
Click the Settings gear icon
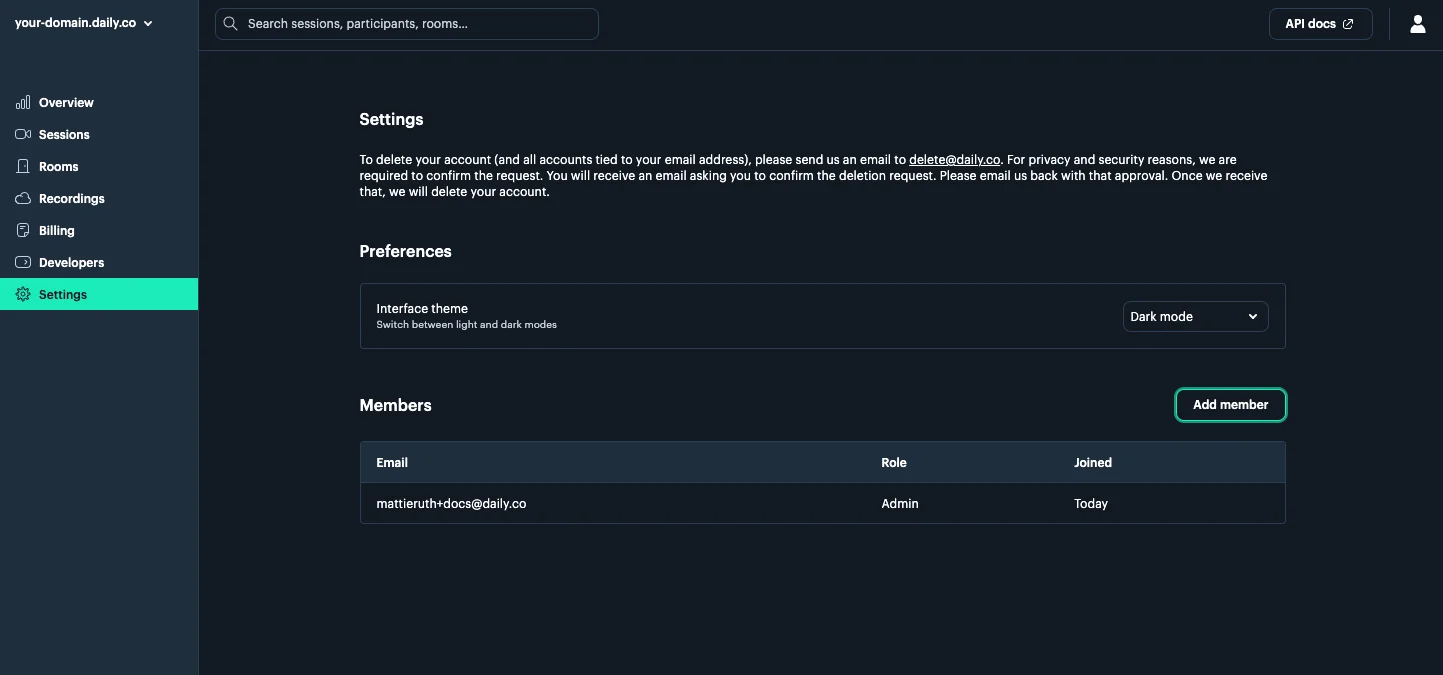pos(23,294)
